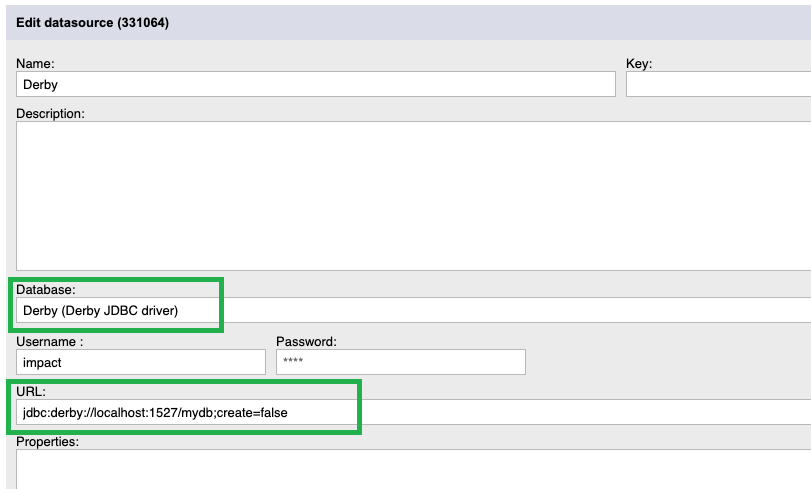
Task: Click the URL field with jdbc:derby connection string
Action: point(413,412)
